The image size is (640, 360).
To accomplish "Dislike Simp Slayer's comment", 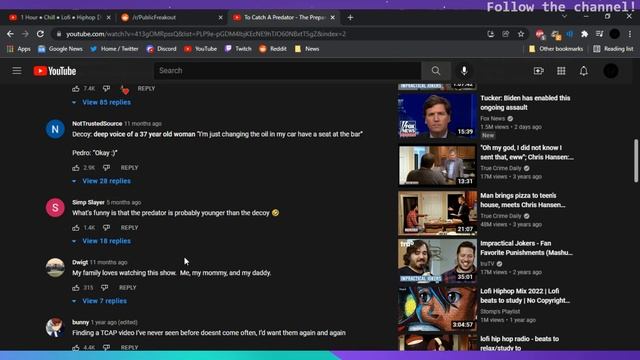I will 107,228.
